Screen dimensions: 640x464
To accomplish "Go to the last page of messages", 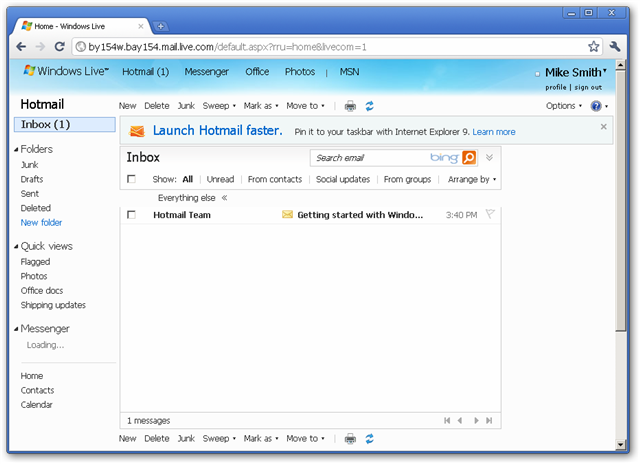I will pyautogui.click(x=489, y=420).
